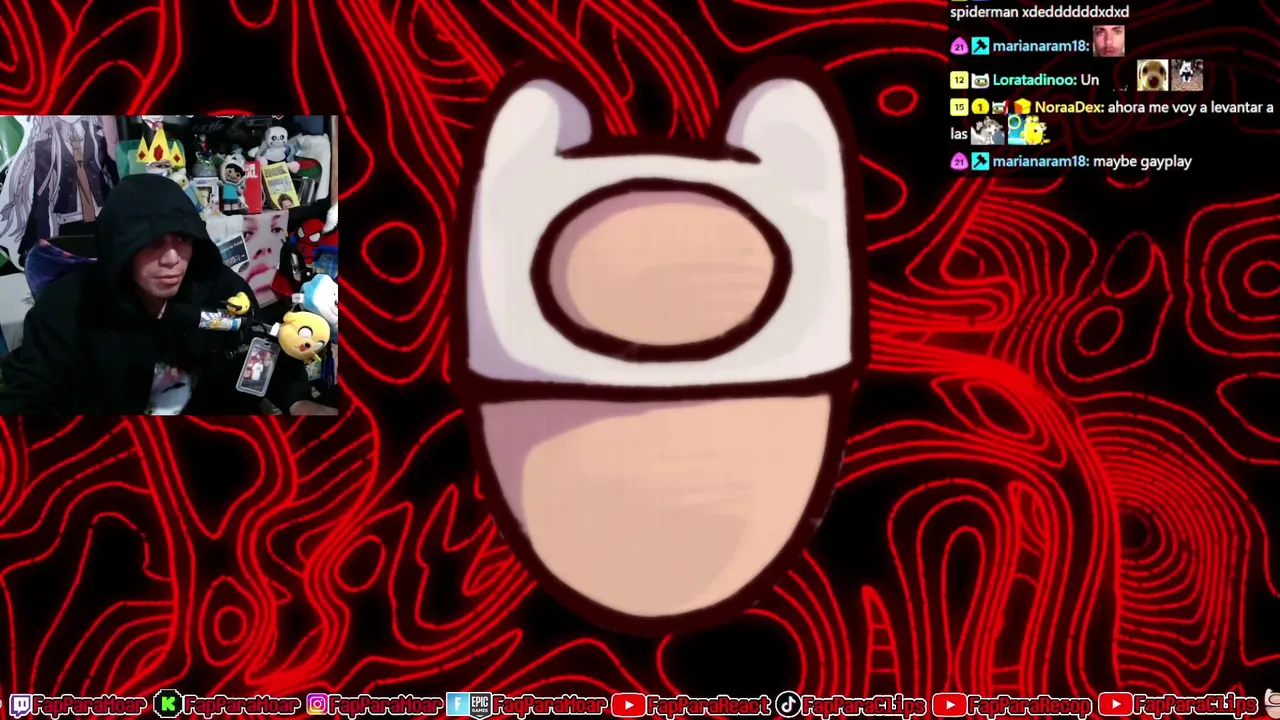
Task: Click the FapParaMoar handle beside the Kick logo
Action: tap(241, 705)
